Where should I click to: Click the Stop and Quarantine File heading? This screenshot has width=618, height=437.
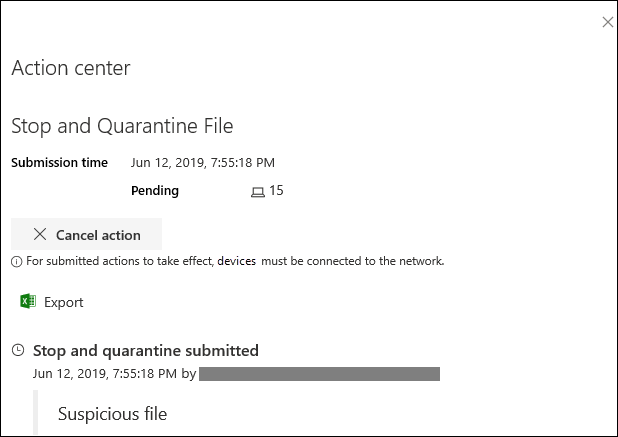click(x=121, y=126)
